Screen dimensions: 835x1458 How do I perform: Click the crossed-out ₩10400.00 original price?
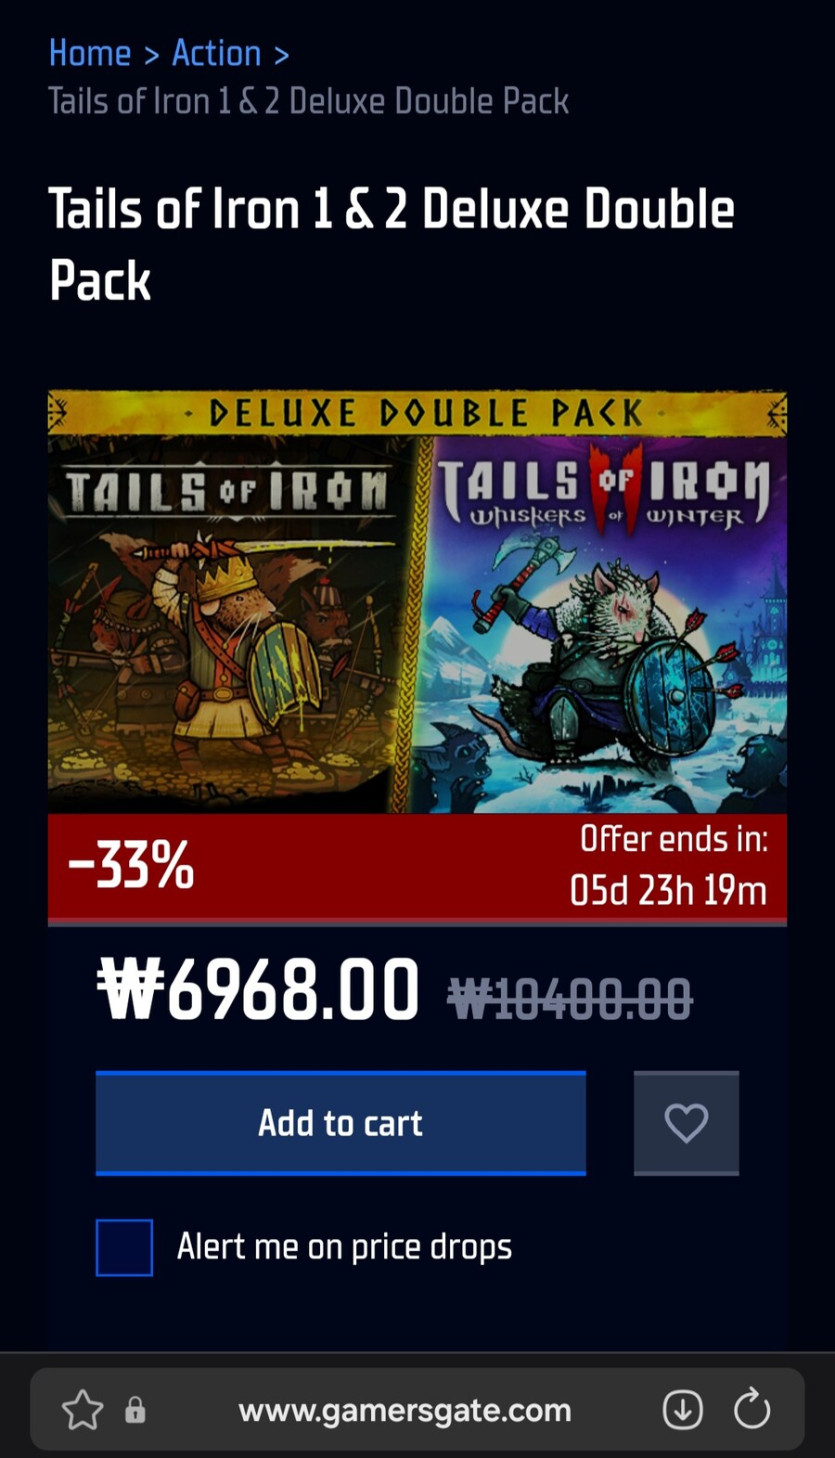coord(569,997)
